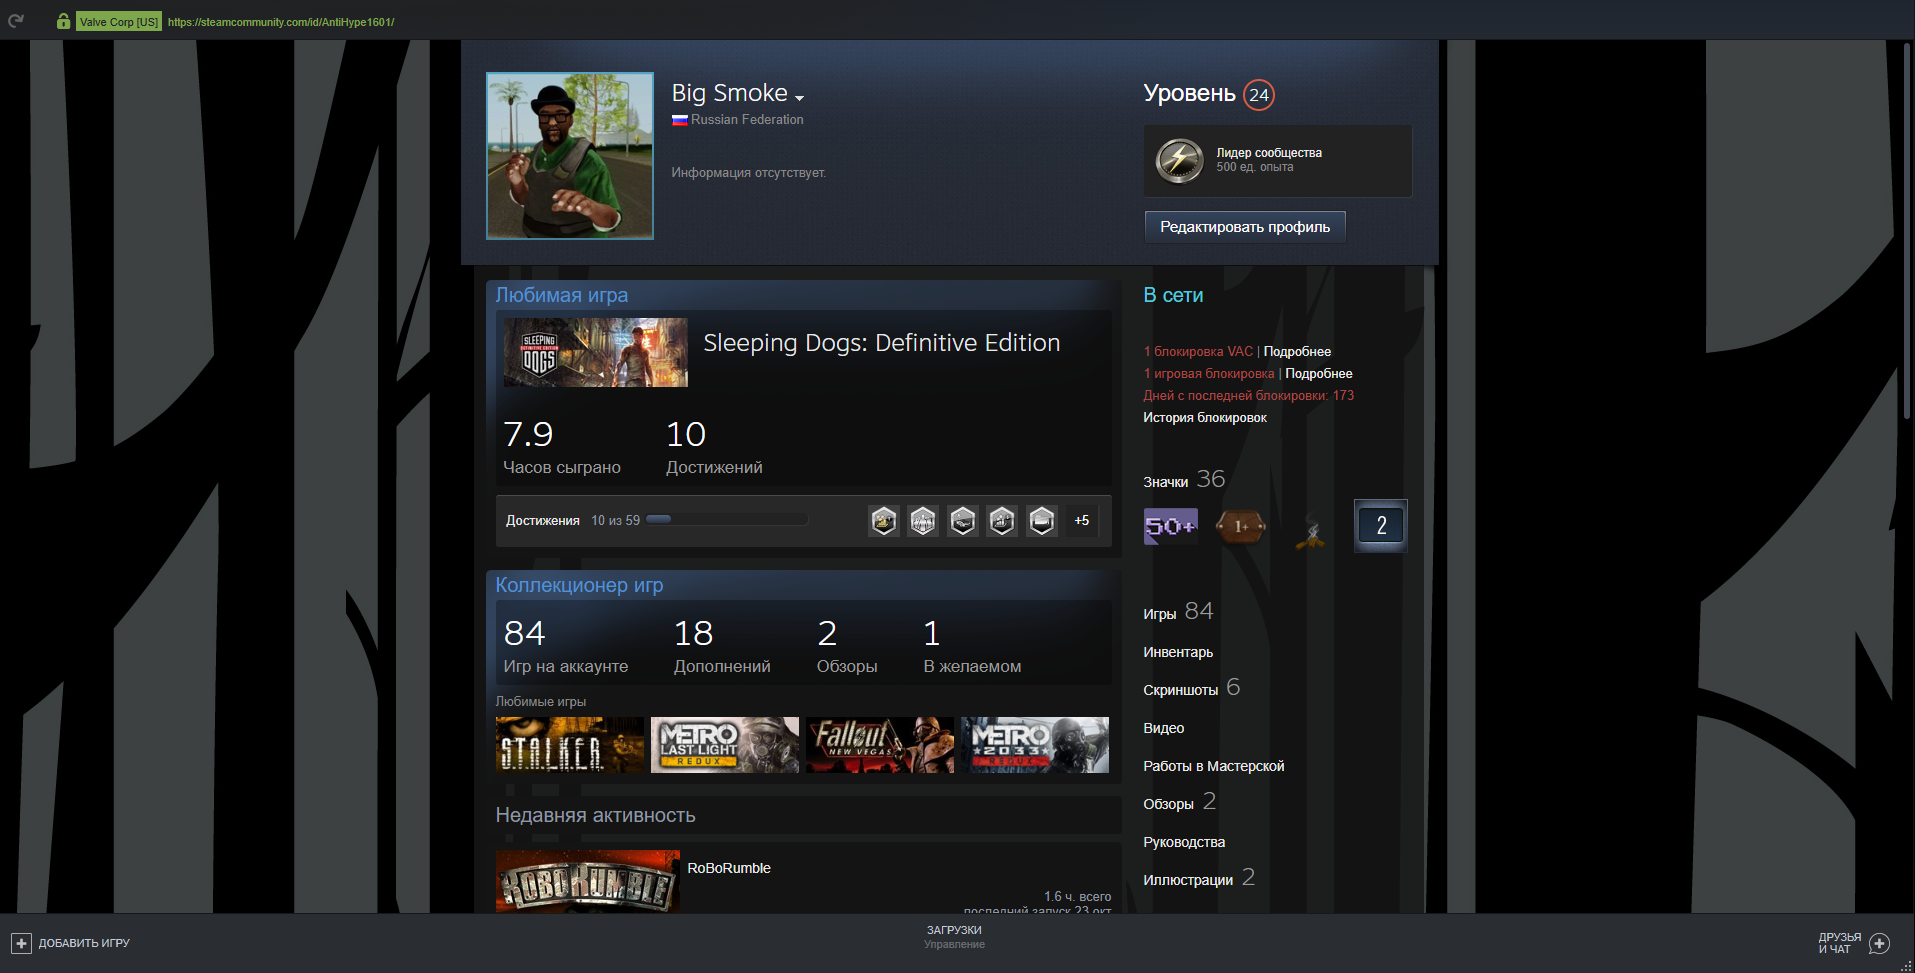Open the Лидер сообщества badge icon
This screenshot has height=973, width=1915.
coord(1180,160)
